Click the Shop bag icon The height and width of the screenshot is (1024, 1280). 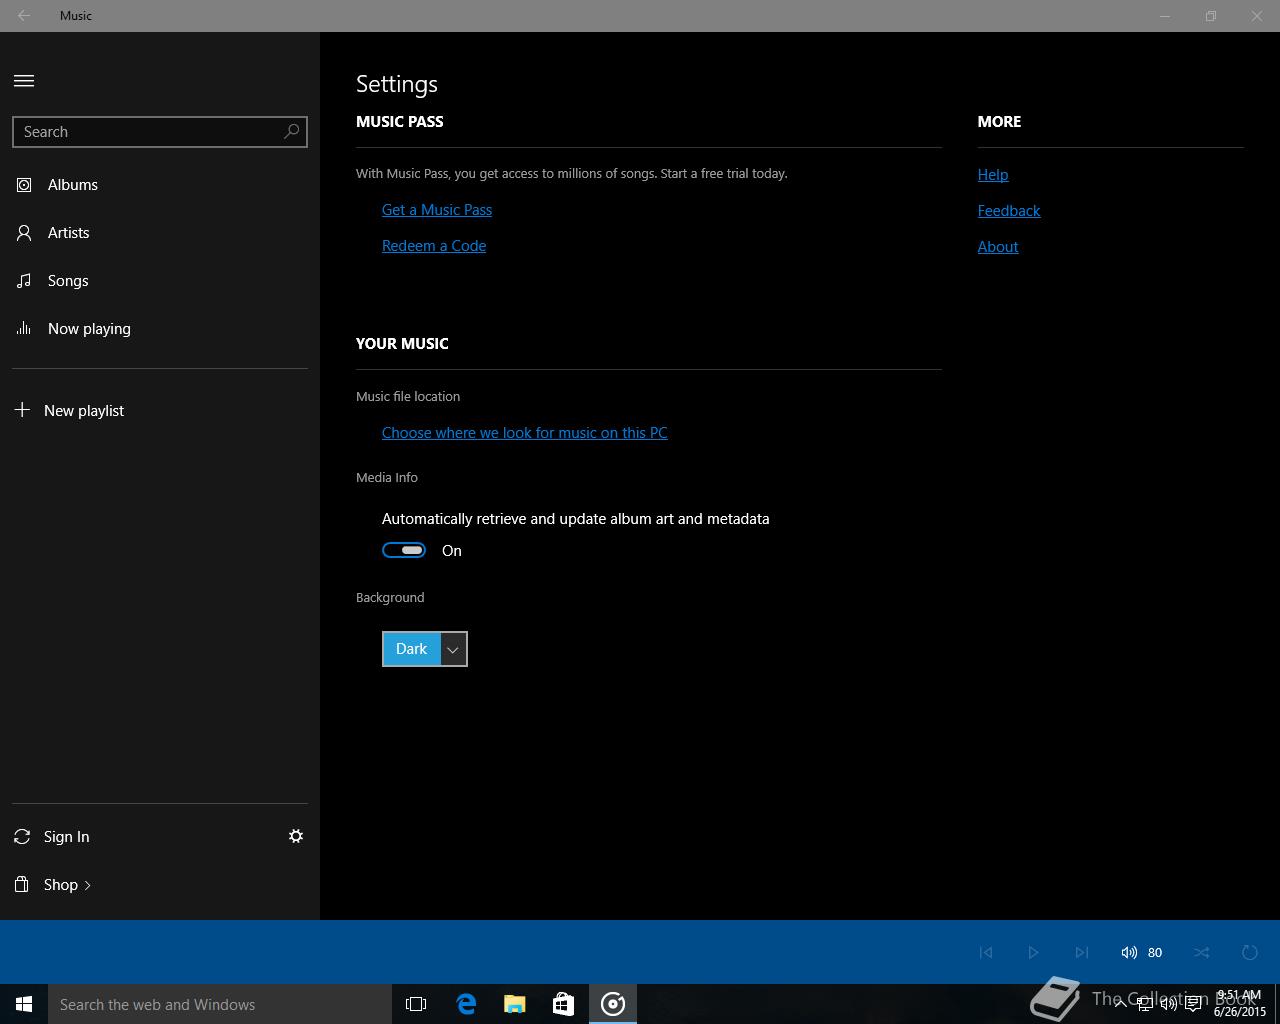pyautogui.click(x=22, y=884)
